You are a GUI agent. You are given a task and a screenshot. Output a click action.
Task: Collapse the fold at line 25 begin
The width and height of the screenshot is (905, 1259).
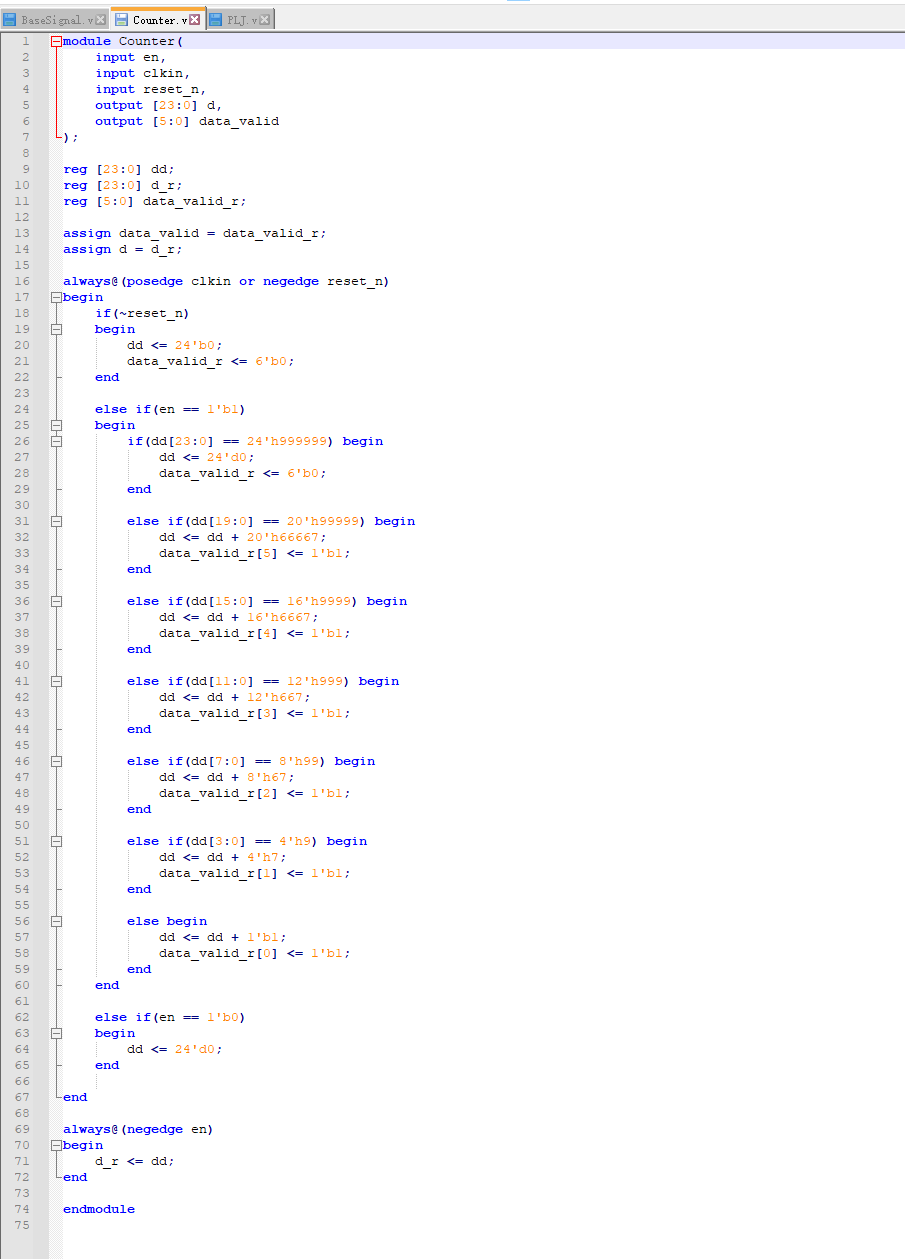(56, 425)
